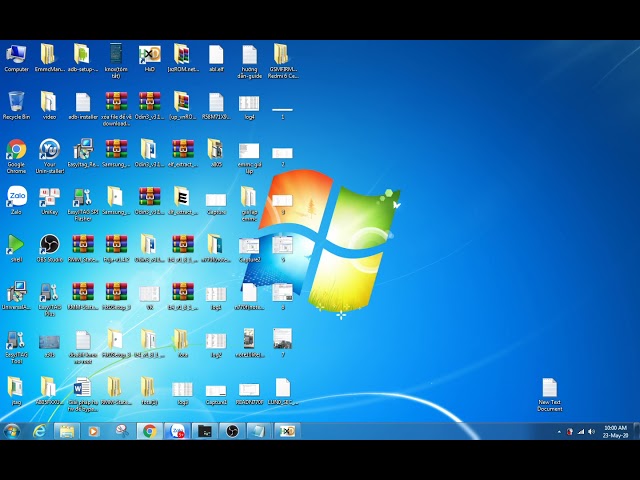Select the Google Chrome desktop shortcut
Screen dimensions: 640x480
tap(16, 156)
